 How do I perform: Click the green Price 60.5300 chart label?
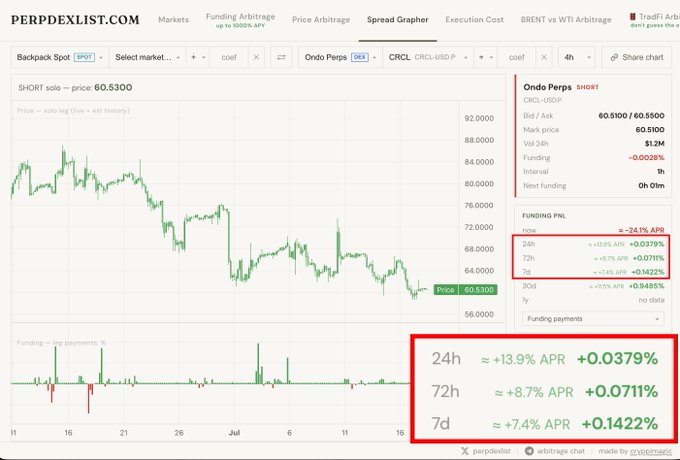(465, 290)
